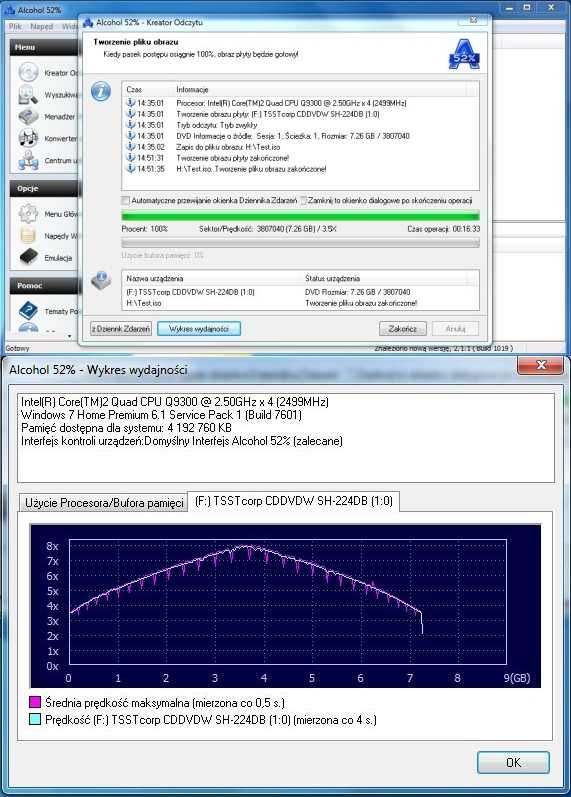This screenshot has width=571, height=797.
Task: Enable Automatyczne przewijanie okienka Dziennika Zdarzeń checkbox
Action: (126, 201)
